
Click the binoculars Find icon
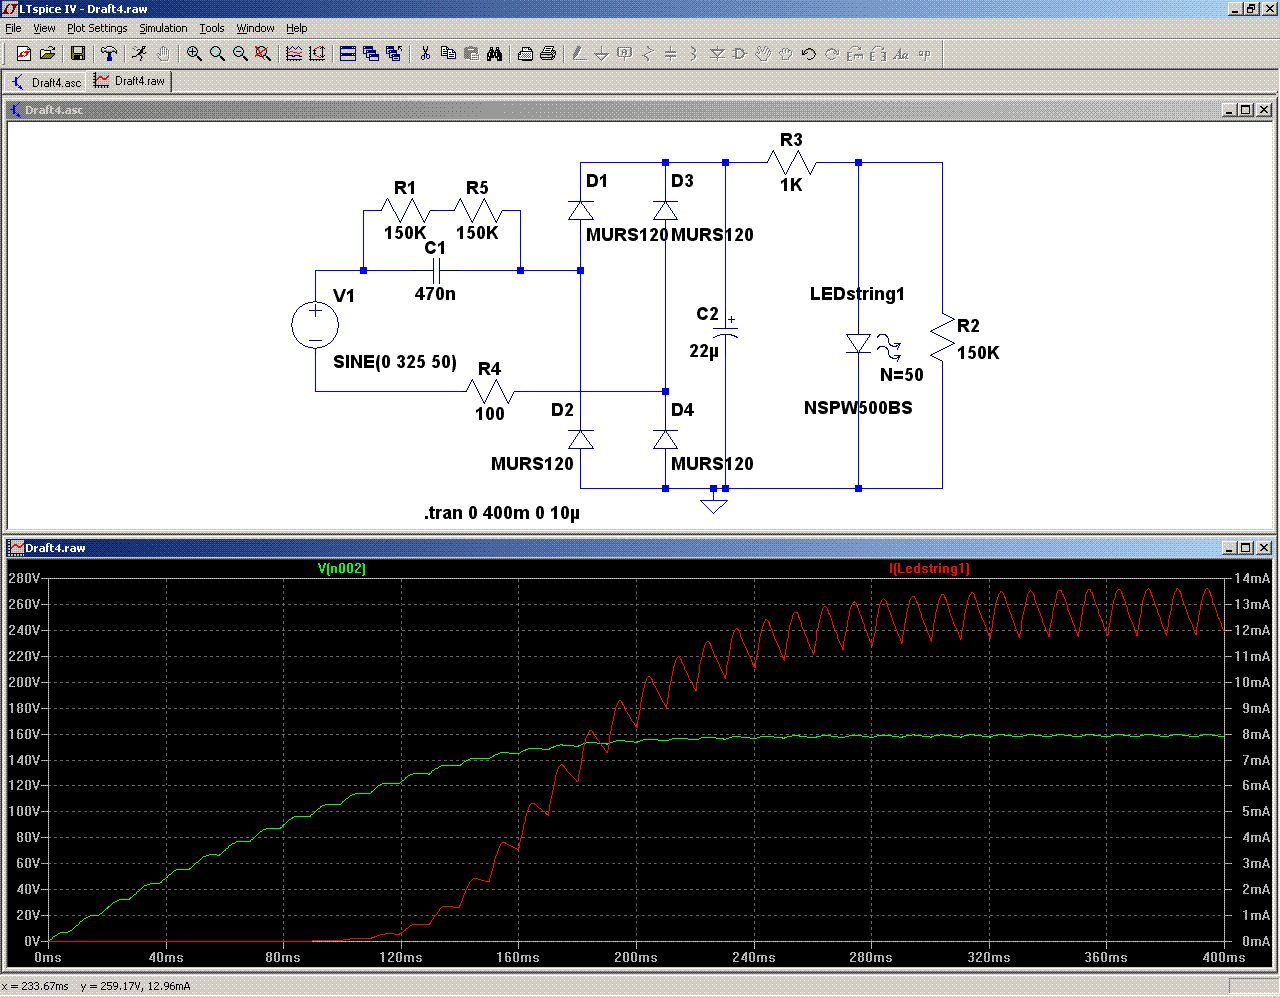click(x=494, y=54)
